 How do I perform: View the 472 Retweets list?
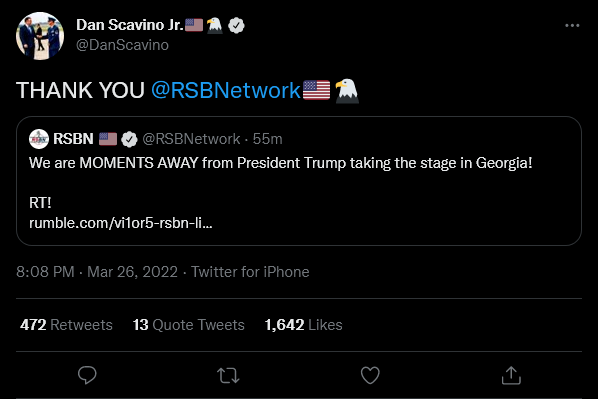tap(66, 325)
